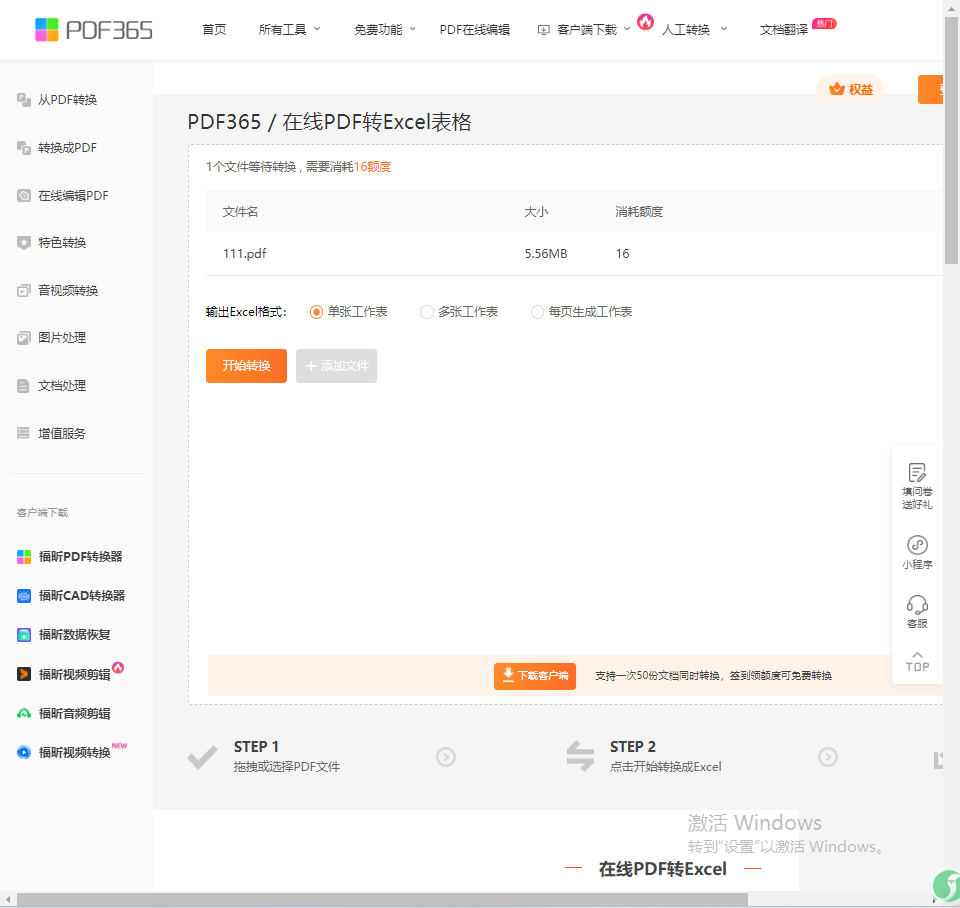Screen dimensions: 960x908
Task: Open 文档翻译 in top navigation
Action: click(x=784, y=29)
